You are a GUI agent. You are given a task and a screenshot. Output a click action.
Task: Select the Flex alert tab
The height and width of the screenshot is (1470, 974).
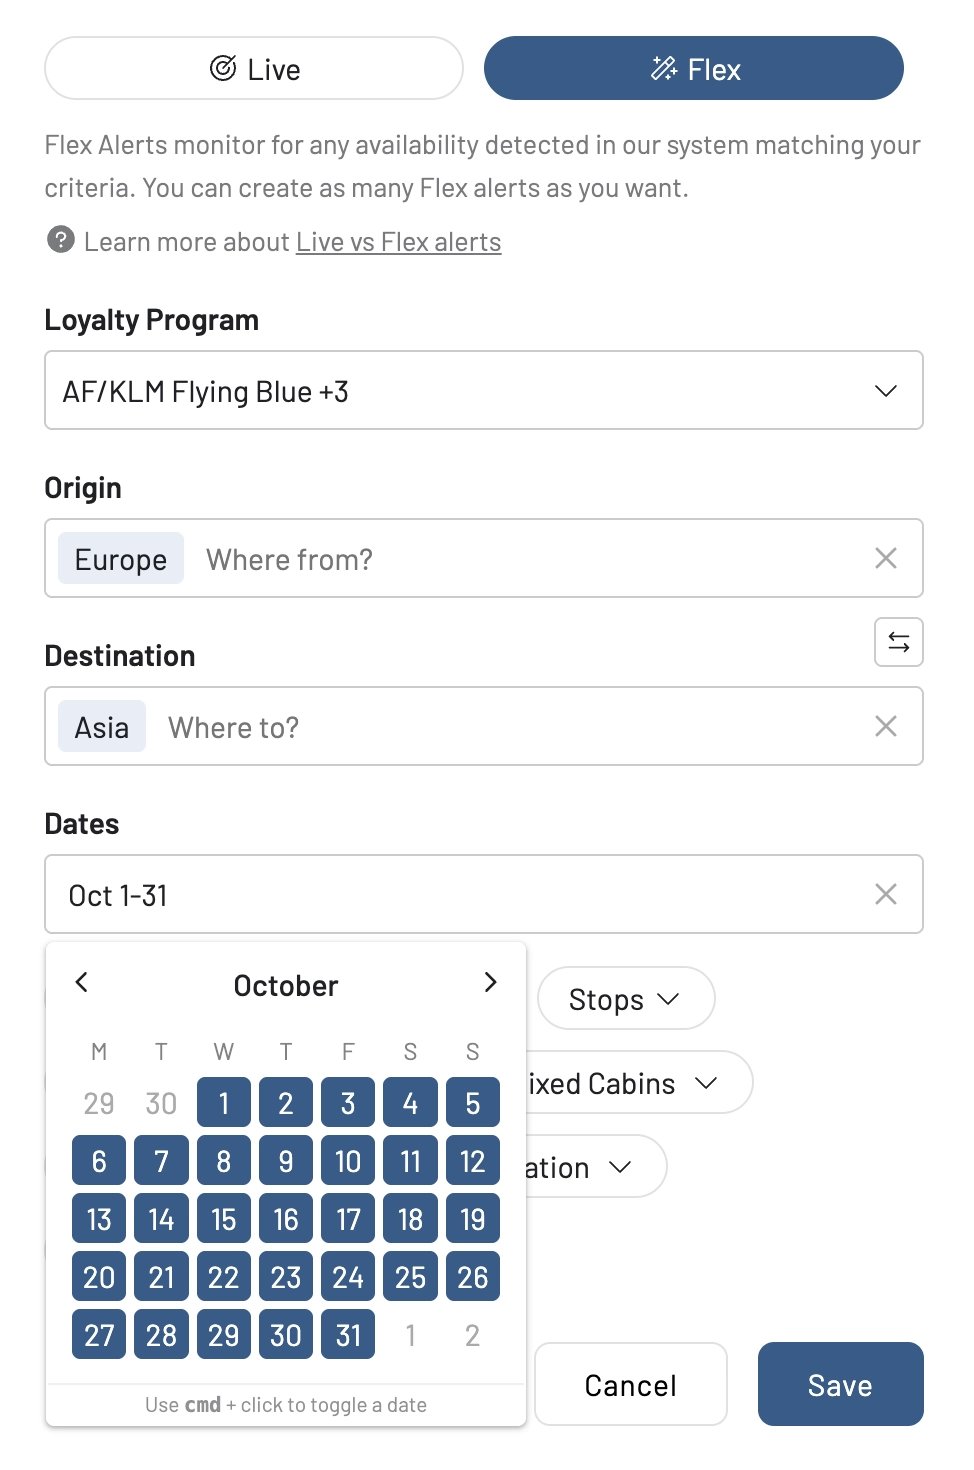click(694, 69)
